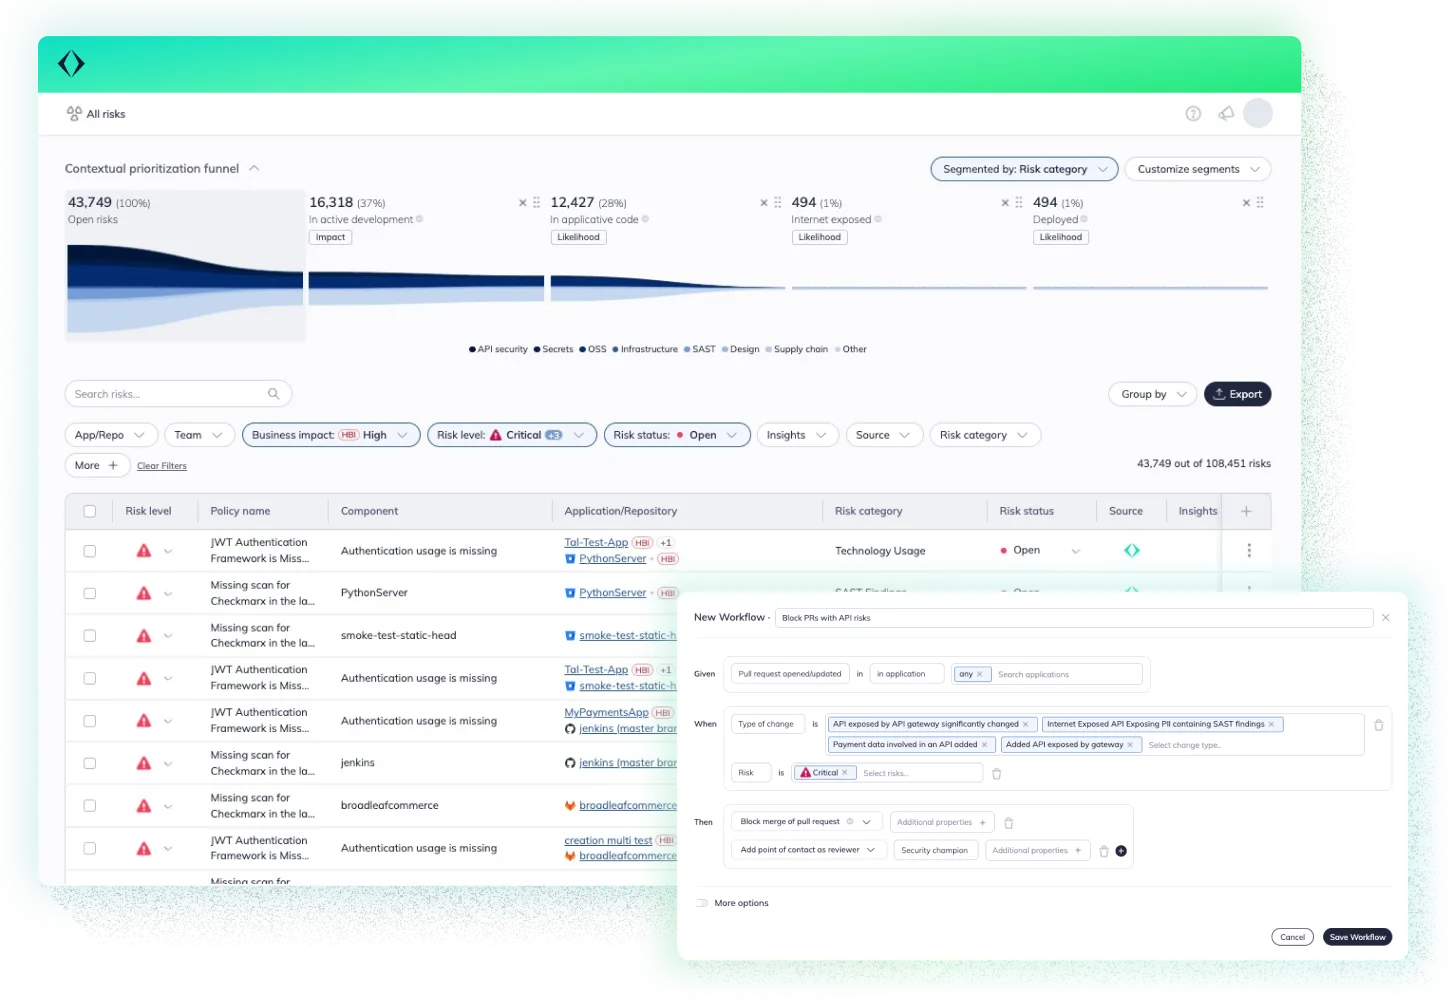Open the Group by dropdown
This screenshot has height=1000, width=1449.
(x=1151, y=393)
